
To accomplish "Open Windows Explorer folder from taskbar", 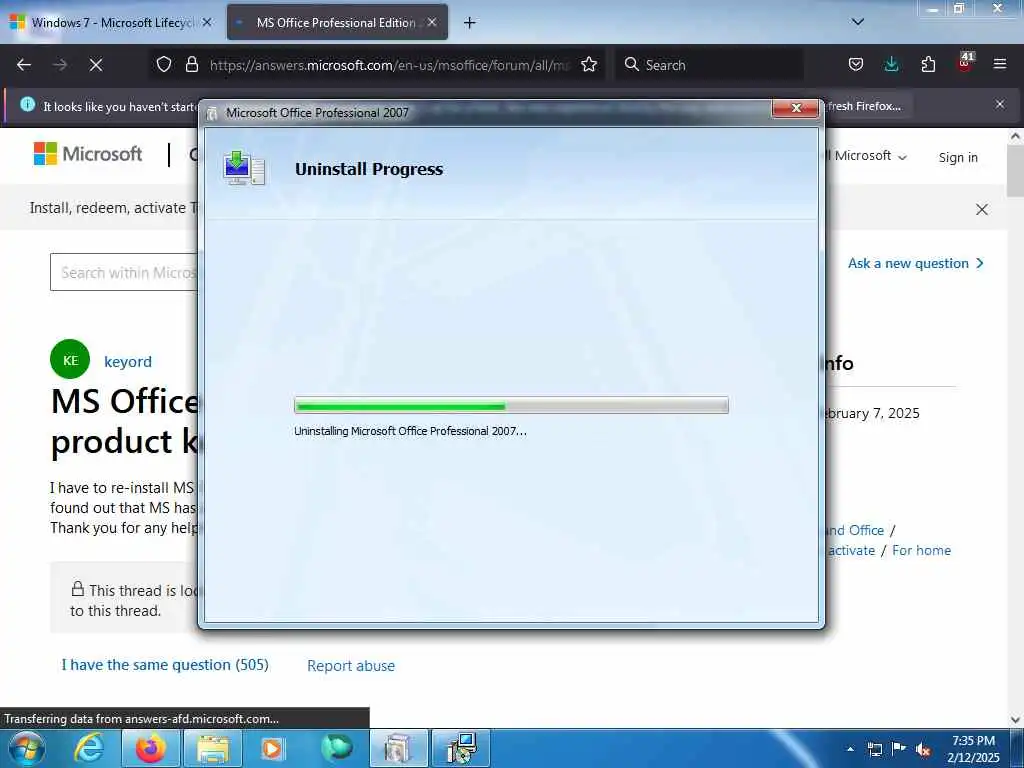I will click(x=213, y=748).
